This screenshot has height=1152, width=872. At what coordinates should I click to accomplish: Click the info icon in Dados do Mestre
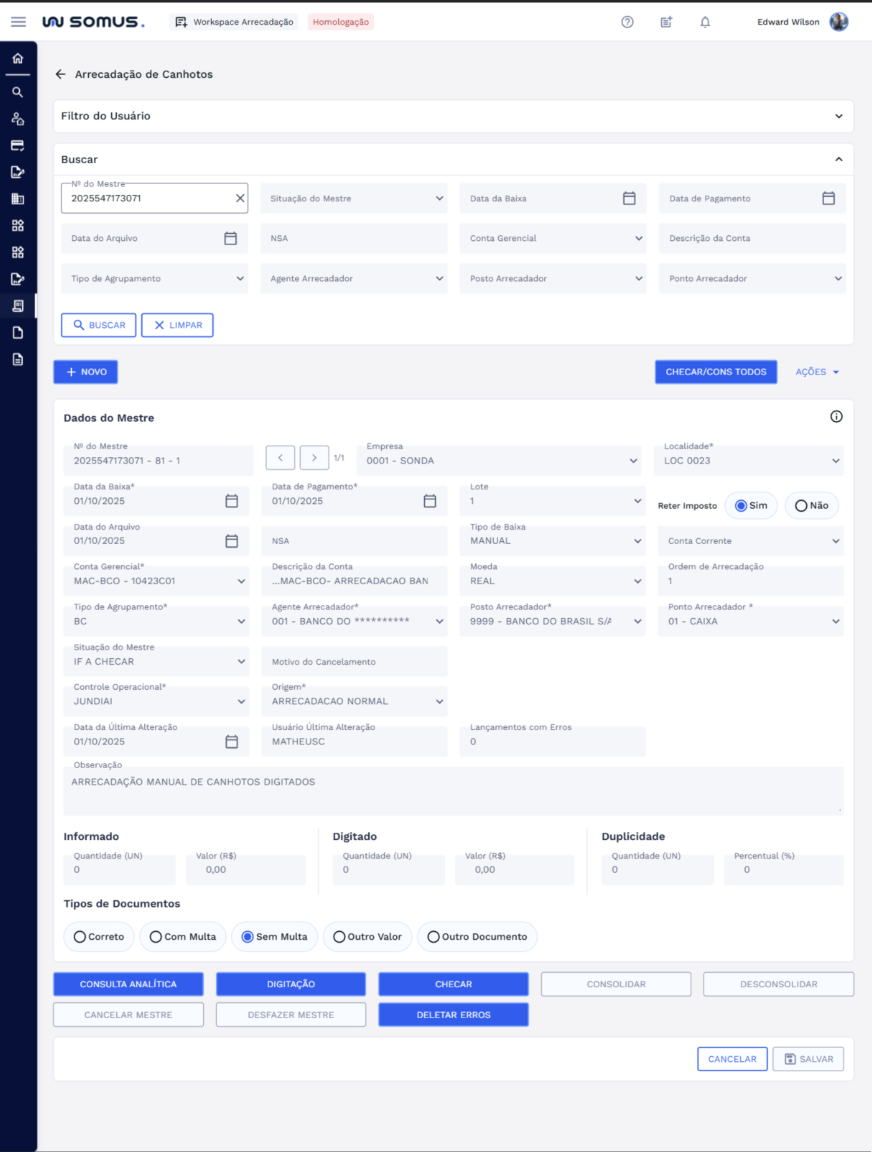point(836,417)
